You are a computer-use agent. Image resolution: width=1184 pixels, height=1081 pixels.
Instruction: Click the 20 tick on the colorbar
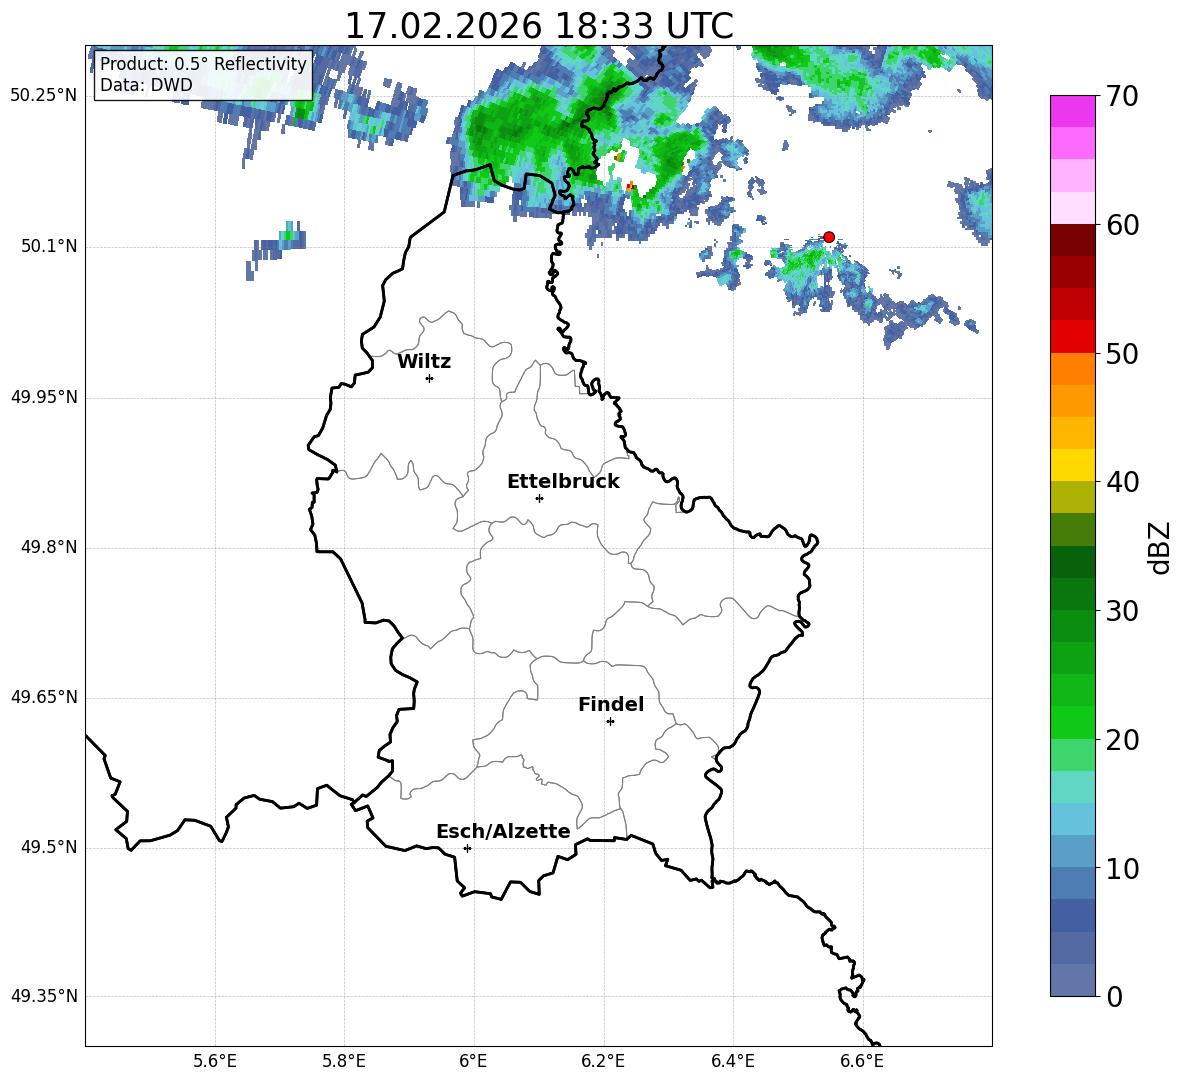[x=1122, y=740]
